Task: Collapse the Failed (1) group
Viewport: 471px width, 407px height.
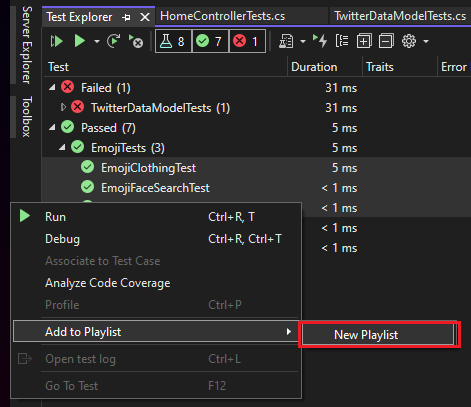Action: 52,88
